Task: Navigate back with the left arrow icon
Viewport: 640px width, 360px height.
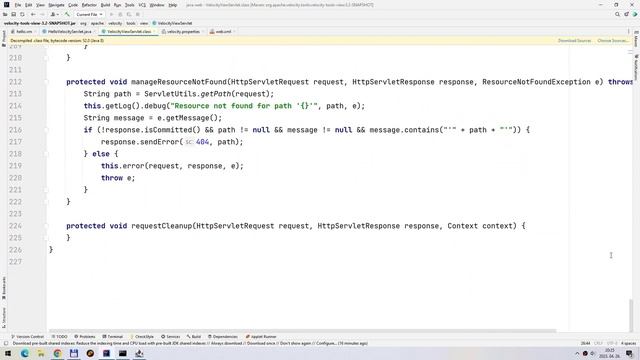Action: (x=33, y=14)
